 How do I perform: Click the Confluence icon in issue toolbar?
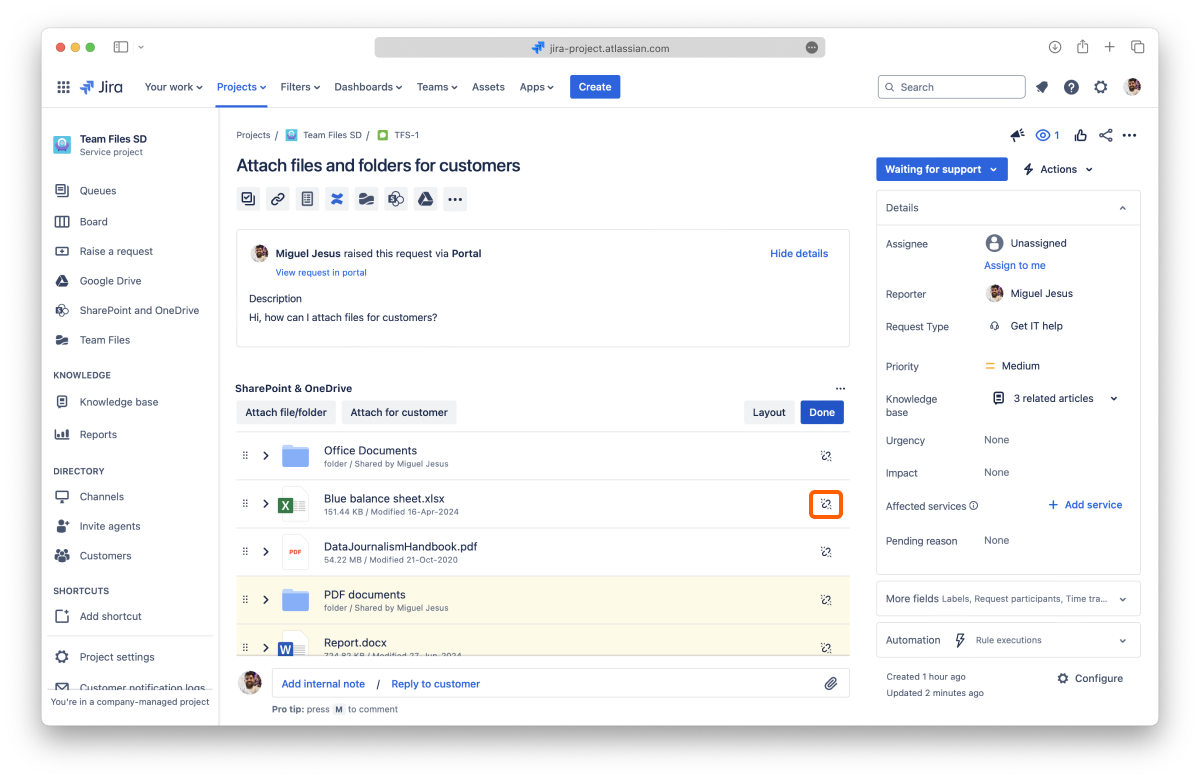(337, 199)
